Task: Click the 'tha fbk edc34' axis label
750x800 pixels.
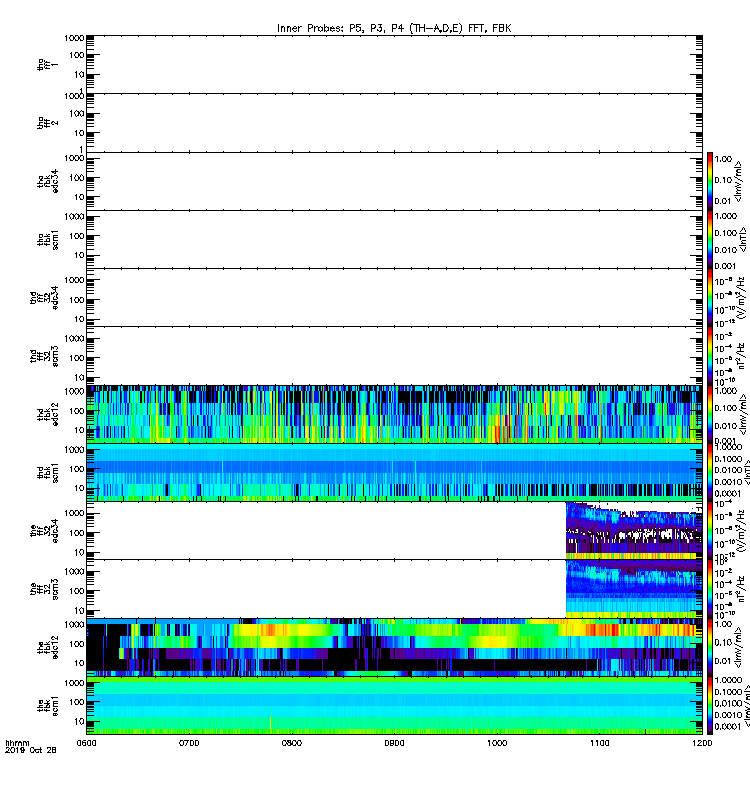Action: (47, 181)
